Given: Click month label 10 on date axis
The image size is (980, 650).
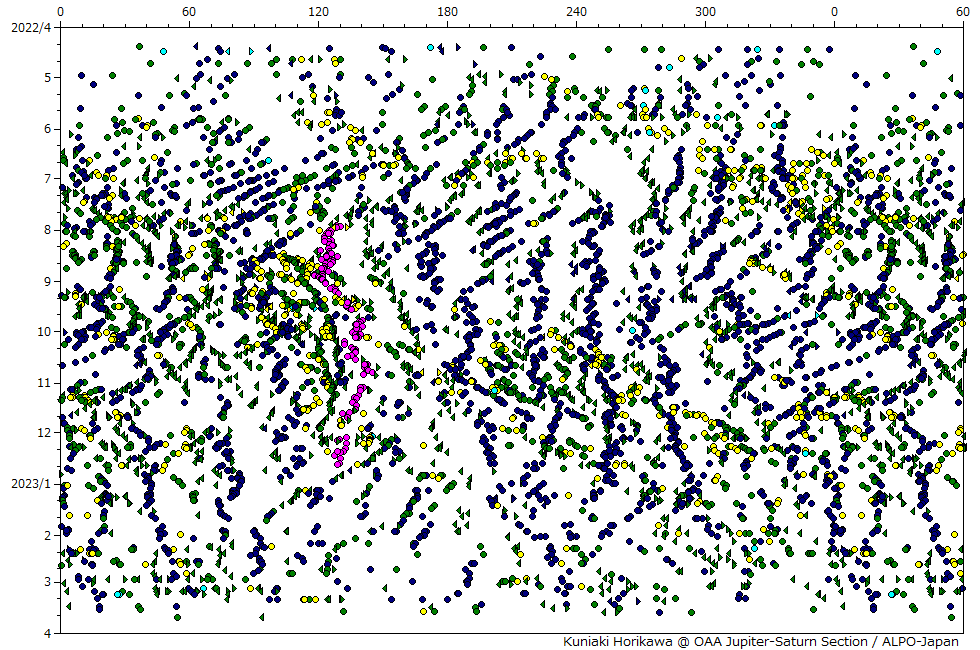Looking at the screenshot, I should [45, 332].
